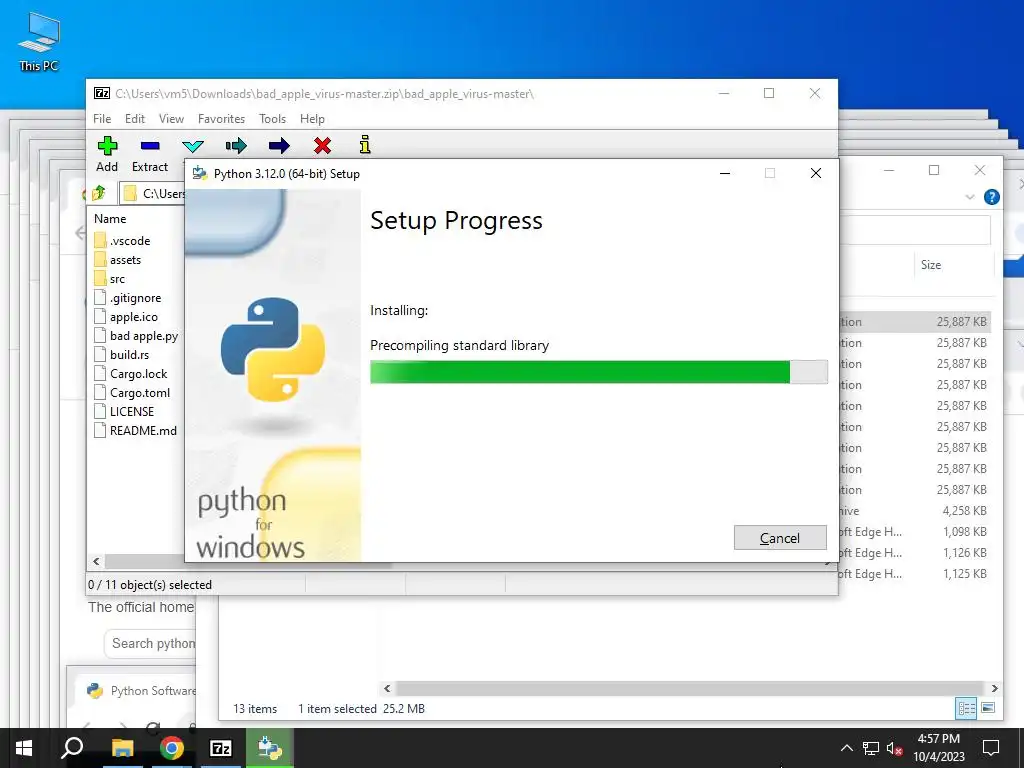Viewport: 1024px width, 768px height.
Task: Click the Python Setup taskbar button
Action: [270, 748]
